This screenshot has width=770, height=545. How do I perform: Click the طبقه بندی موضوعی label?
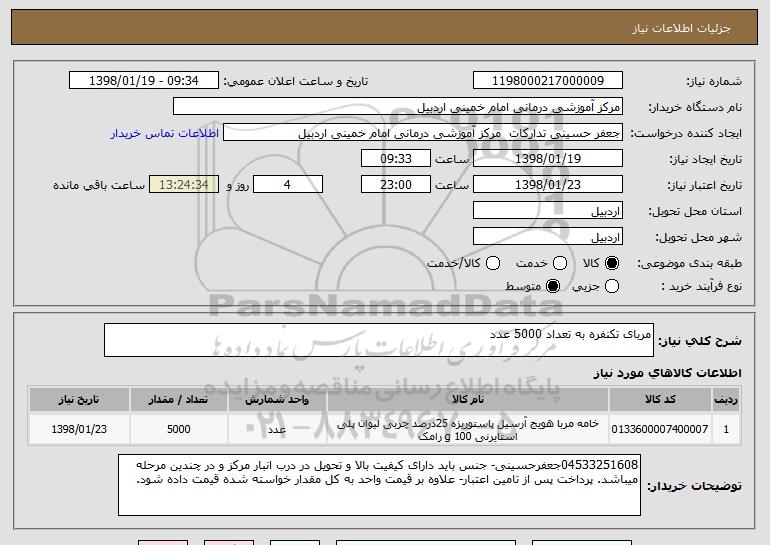[x=689, y=264]
